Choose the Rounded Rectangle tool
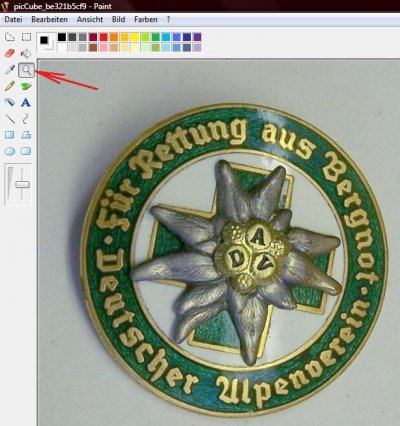This screenshot has height=426, width=400. coord(26,151)
